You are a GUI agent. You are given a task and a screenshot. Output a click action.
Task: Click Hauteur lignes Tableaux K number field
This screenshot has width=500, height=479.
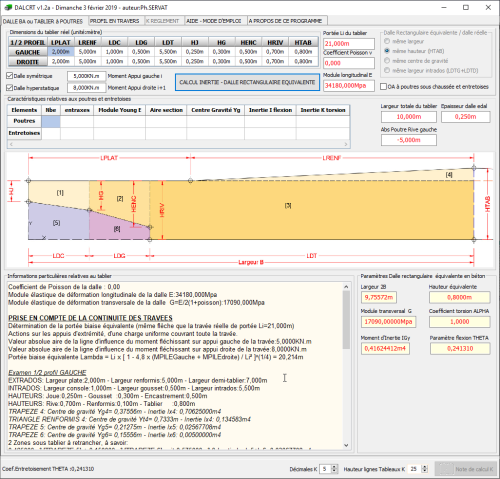pyautogui.click(x=415, y=469)
